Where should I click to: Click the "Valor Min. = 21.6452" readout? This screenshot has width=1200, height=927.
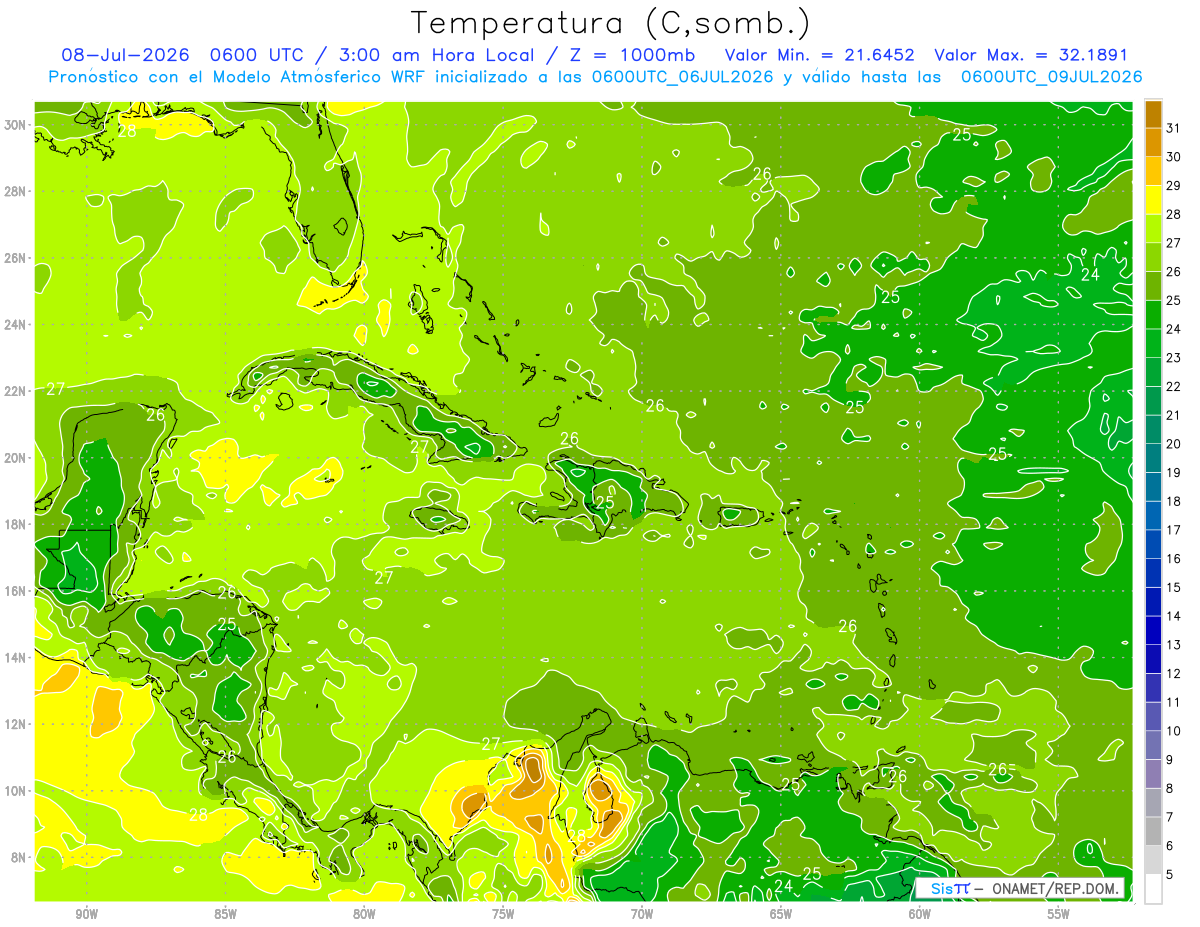coord(820,55)
